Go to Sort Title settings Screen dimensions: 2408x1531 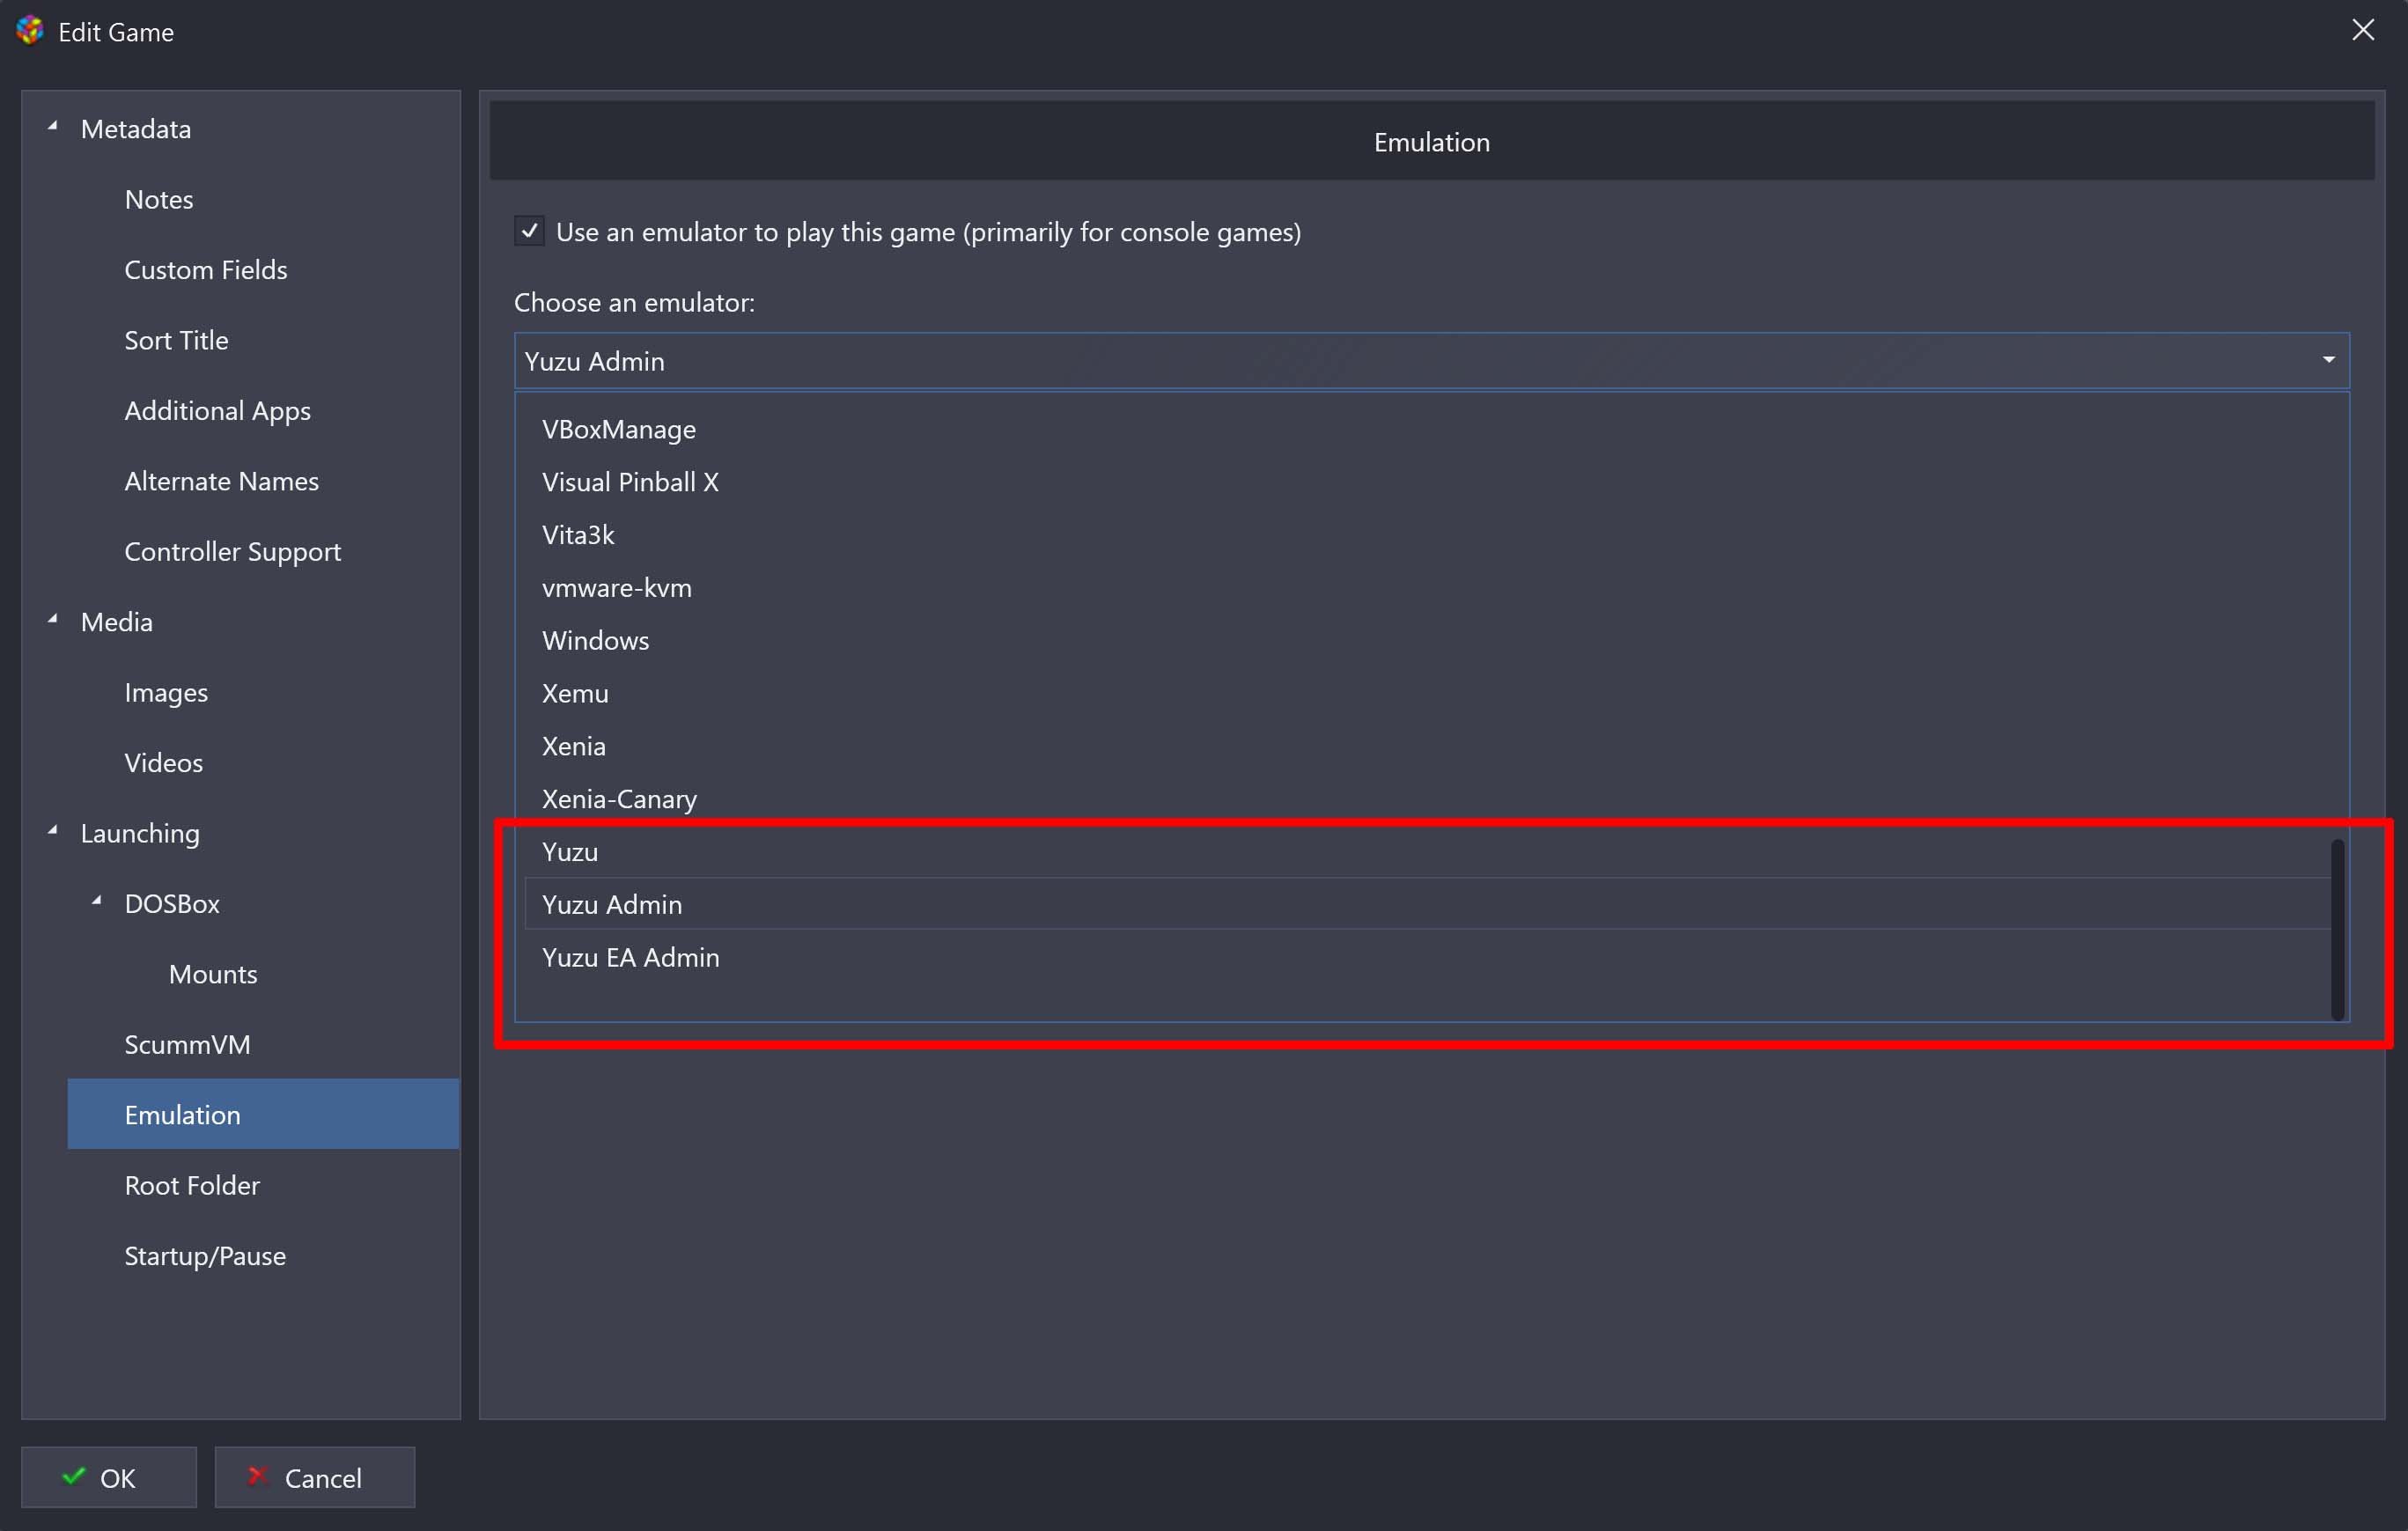[176, 340]
